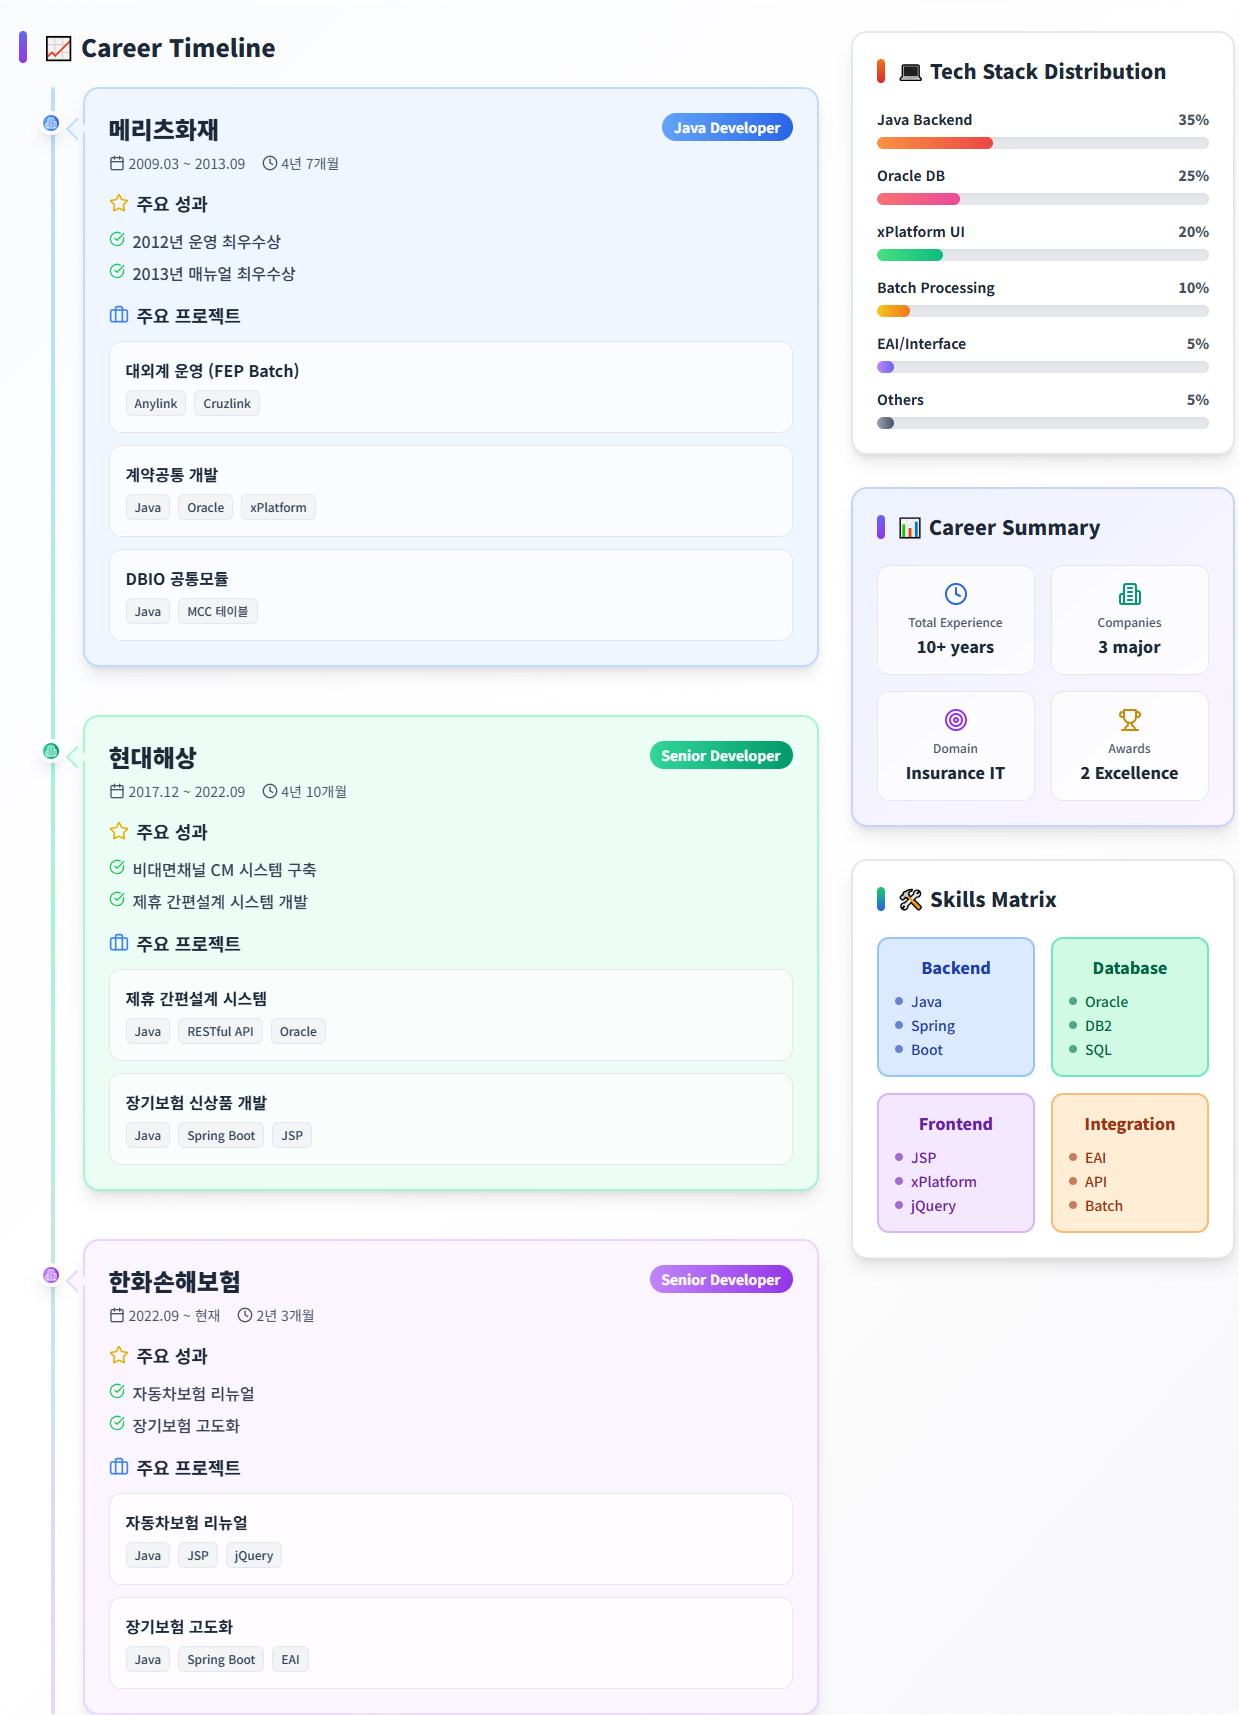Open the 장기보험 신상품 개발 project card
This screenshot has width=1239, height=1715.
tap(451, 1119)
